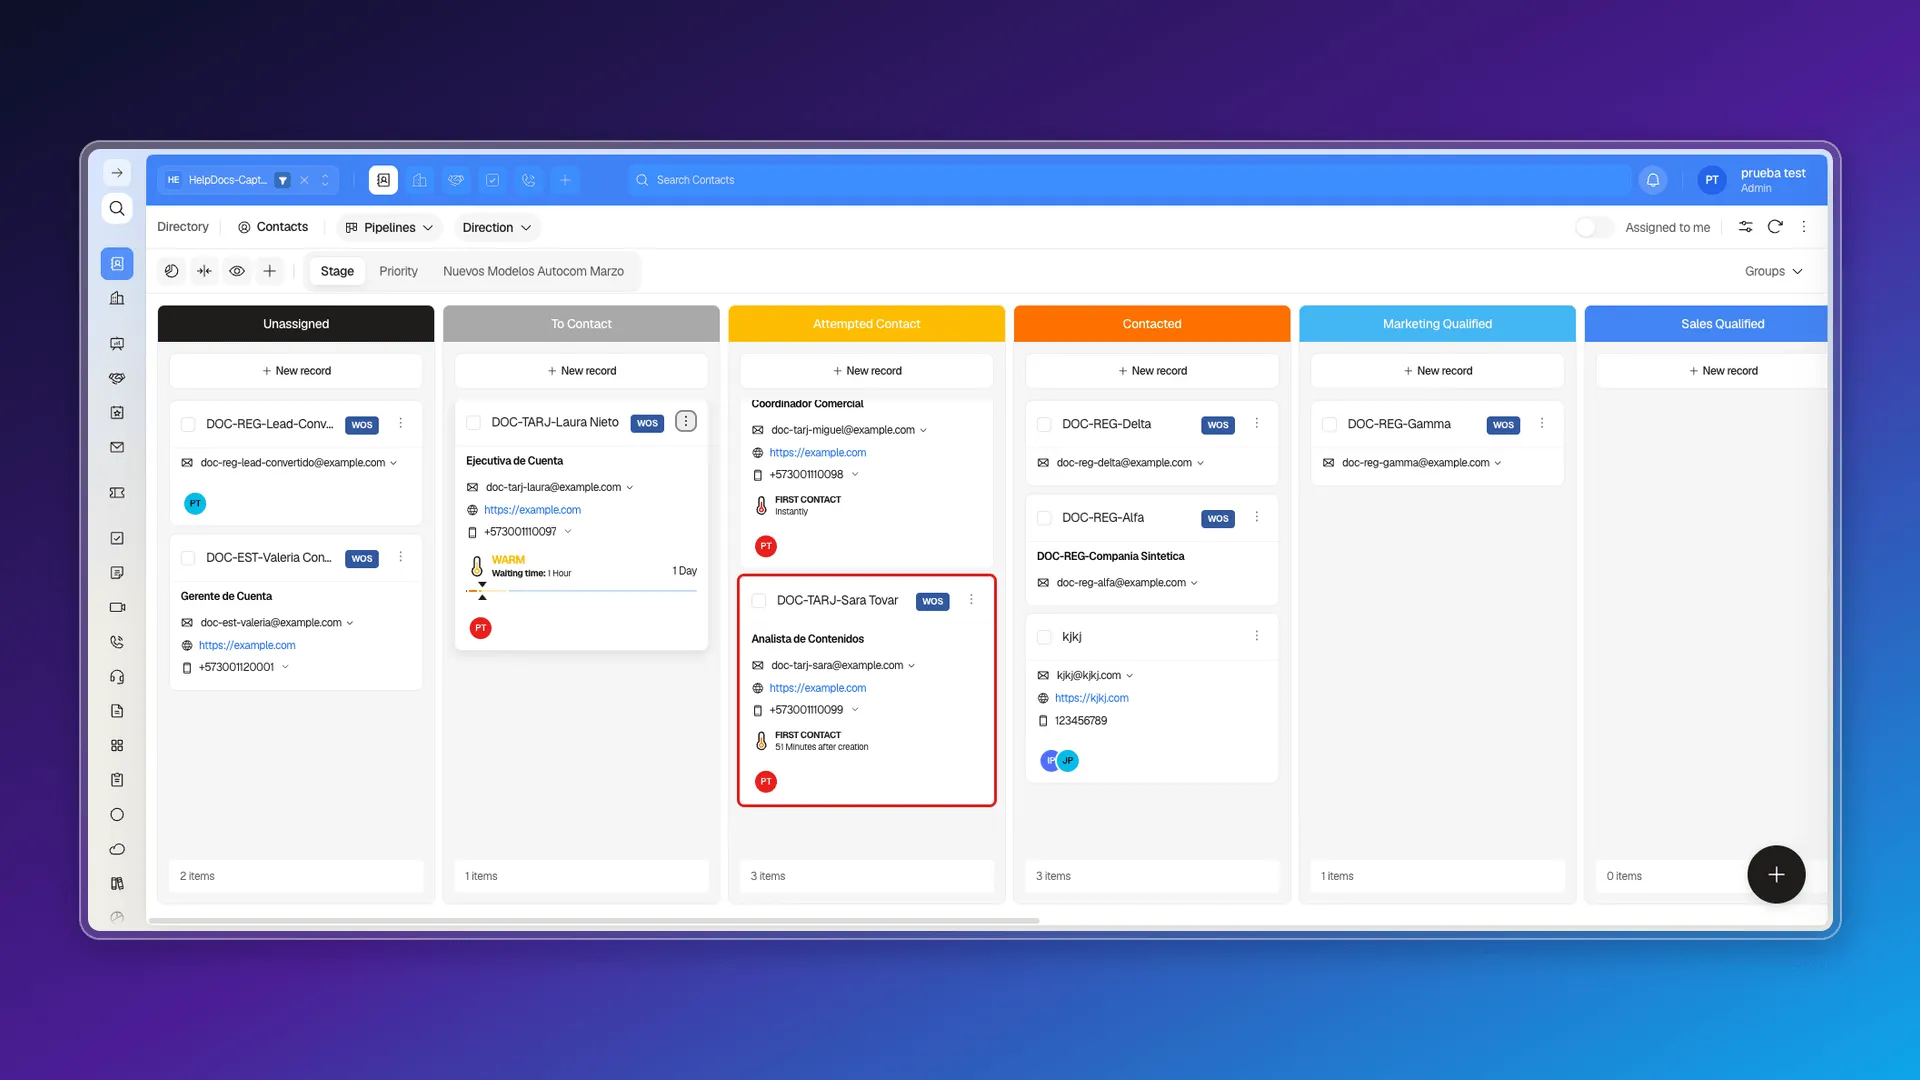Open the filter settings sliders icon
The width and height of the screenshot is (1920, 1080).
click(x=1745, y=227)
